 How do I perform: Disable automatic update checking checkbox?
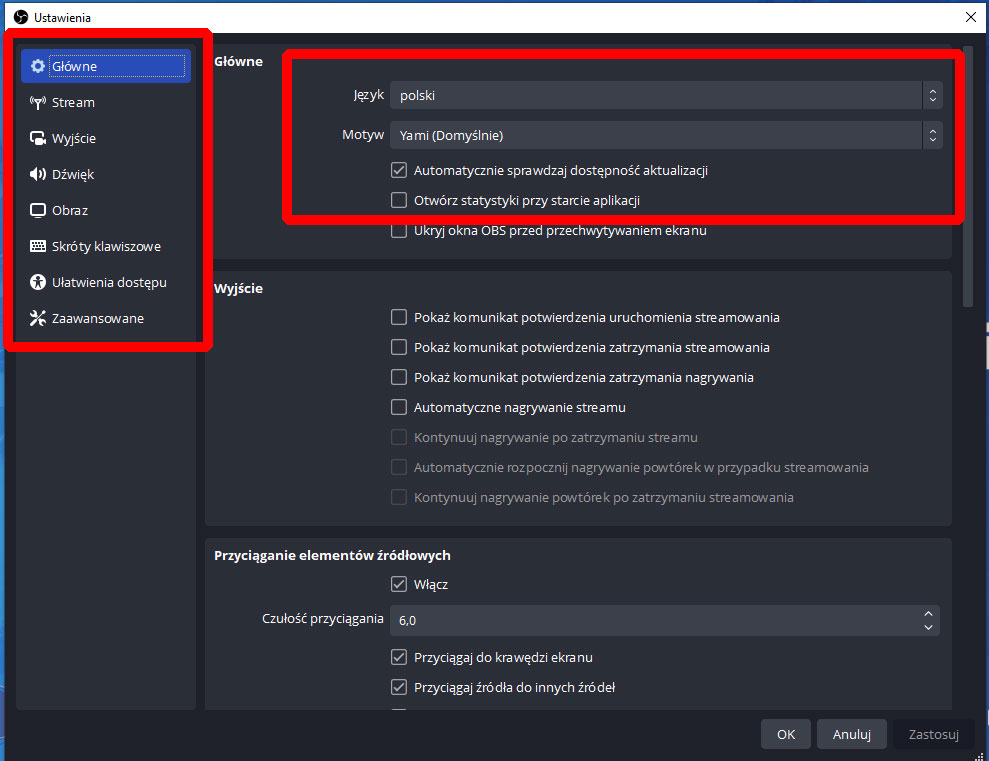pyautogui.click(x=399, y=171)
